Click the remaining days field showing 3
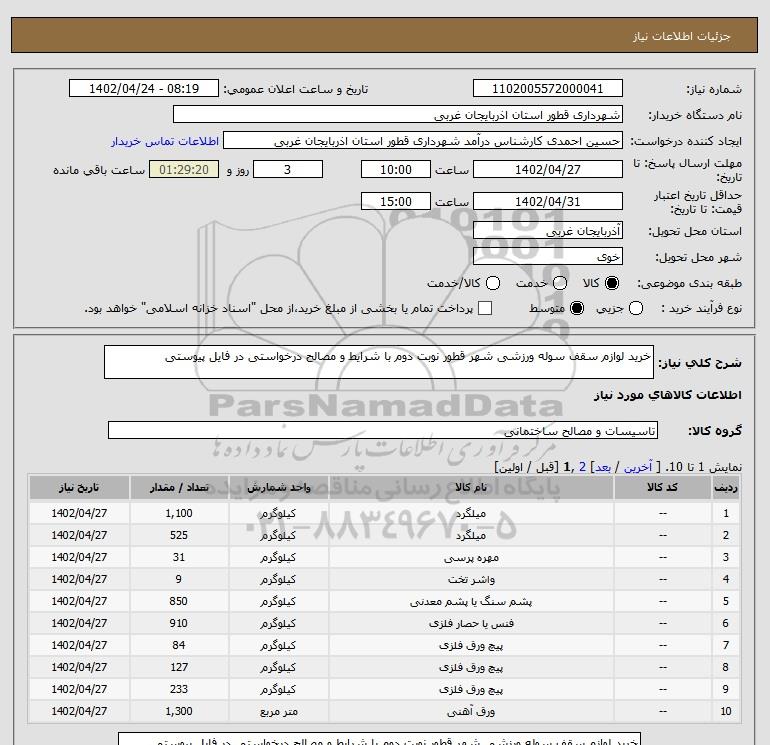770x745 pixels. tap(288, 169)
